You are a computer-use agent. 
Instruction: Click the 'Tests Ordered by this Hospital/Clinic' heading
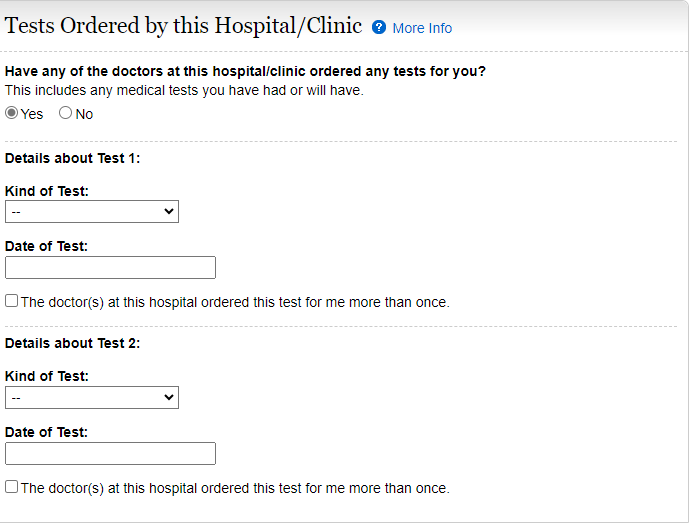[x=184, y=26]
